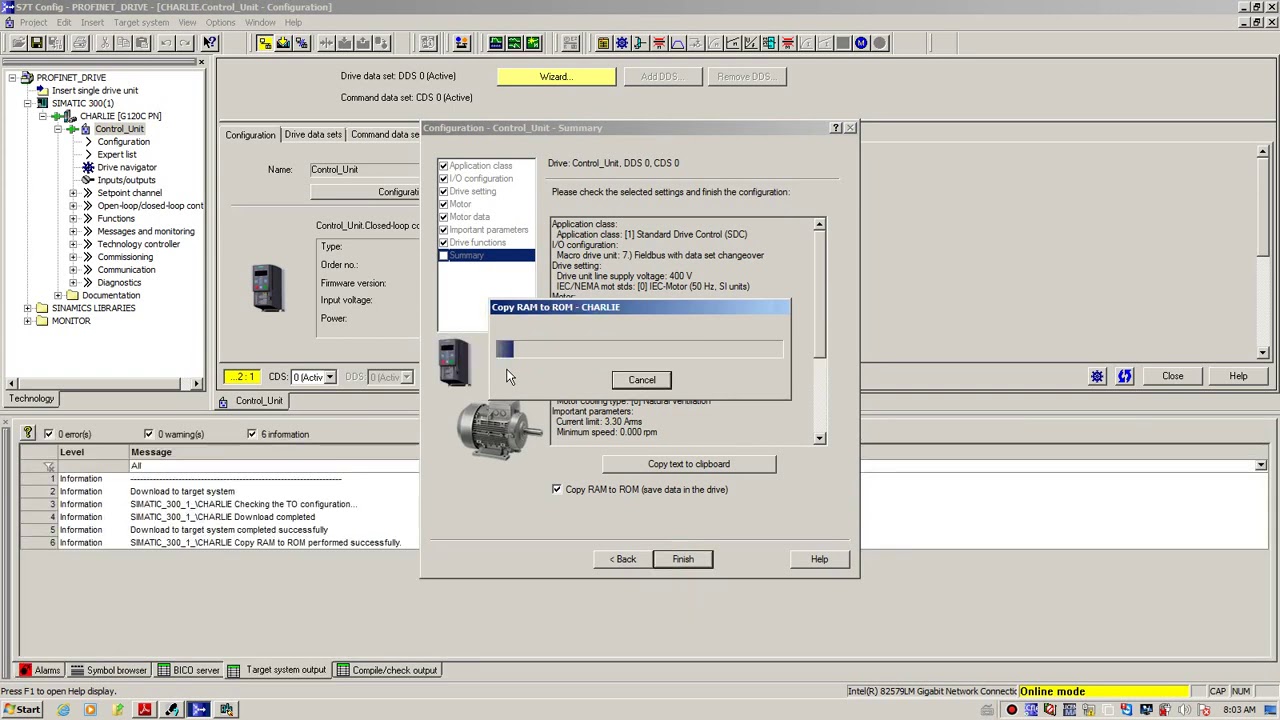
Task: Click the Open project folder icon
Action: pyautogui.click(x=18, y=43)
